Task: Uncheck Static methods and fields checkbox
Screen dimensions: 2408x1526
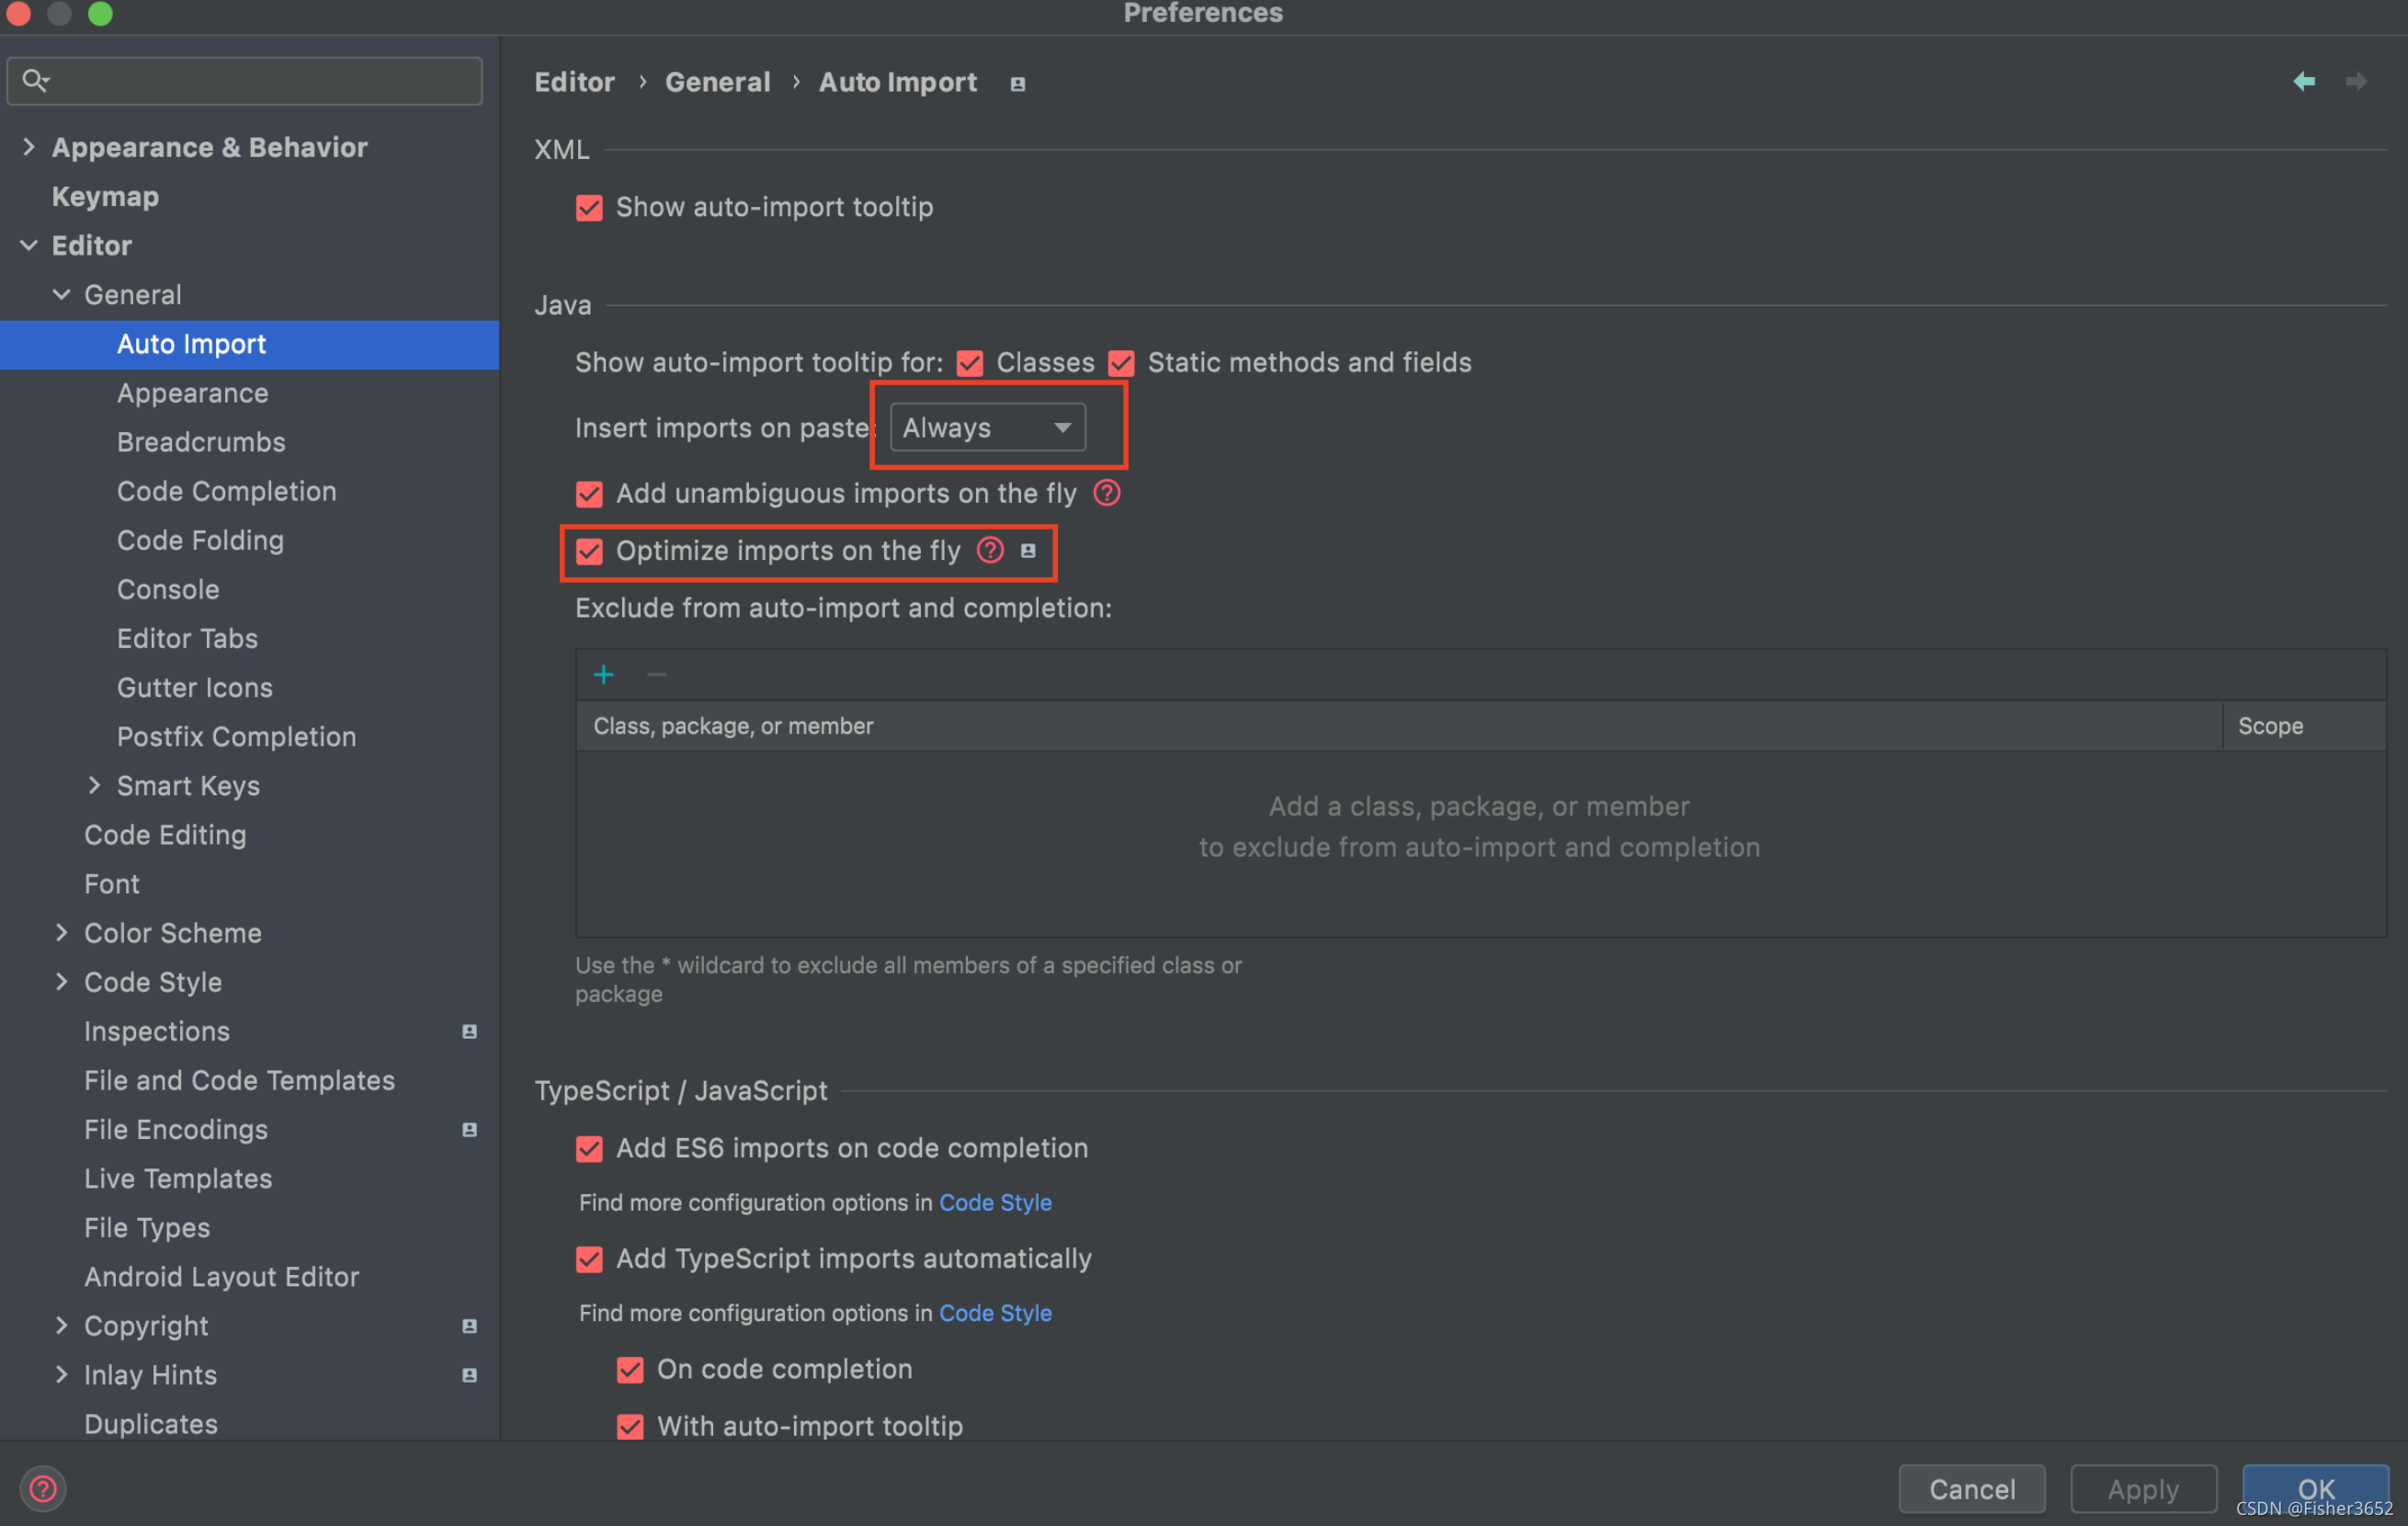Action: pyautogui.click(x=1120, y=363)
